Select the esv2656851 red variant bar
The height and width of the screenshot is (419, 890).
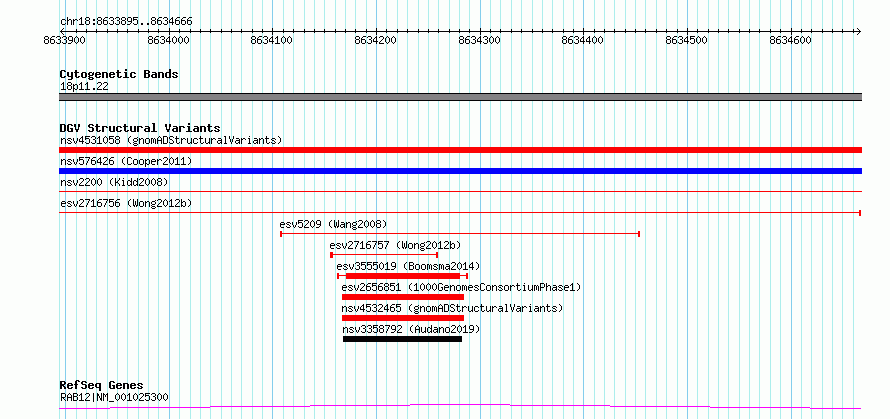coord(403,297)
